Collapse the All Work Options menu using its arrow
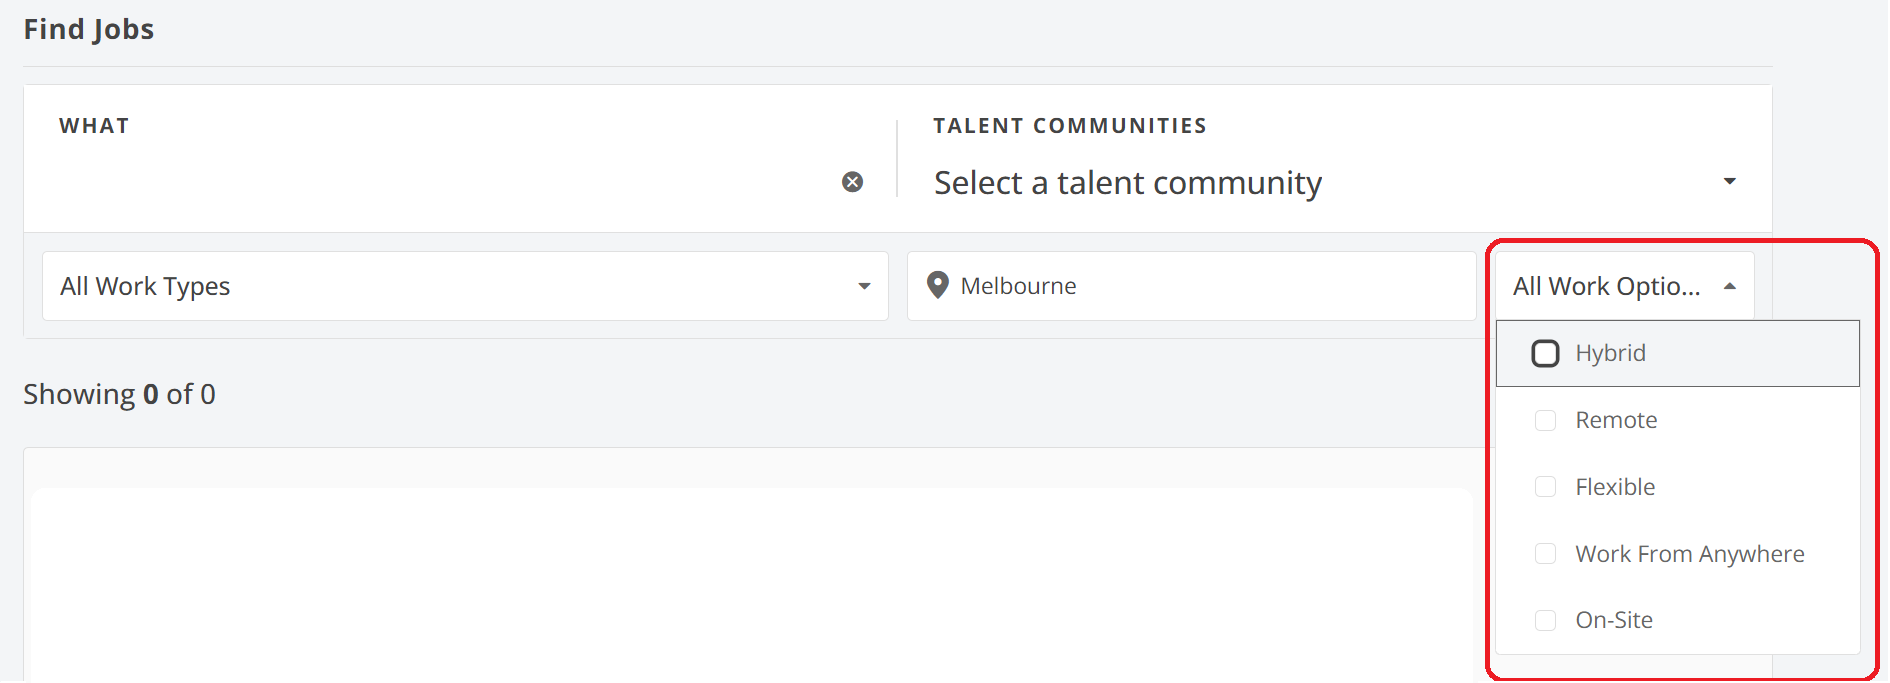This screenshot has width=1890, height=683. [1730, 286]
